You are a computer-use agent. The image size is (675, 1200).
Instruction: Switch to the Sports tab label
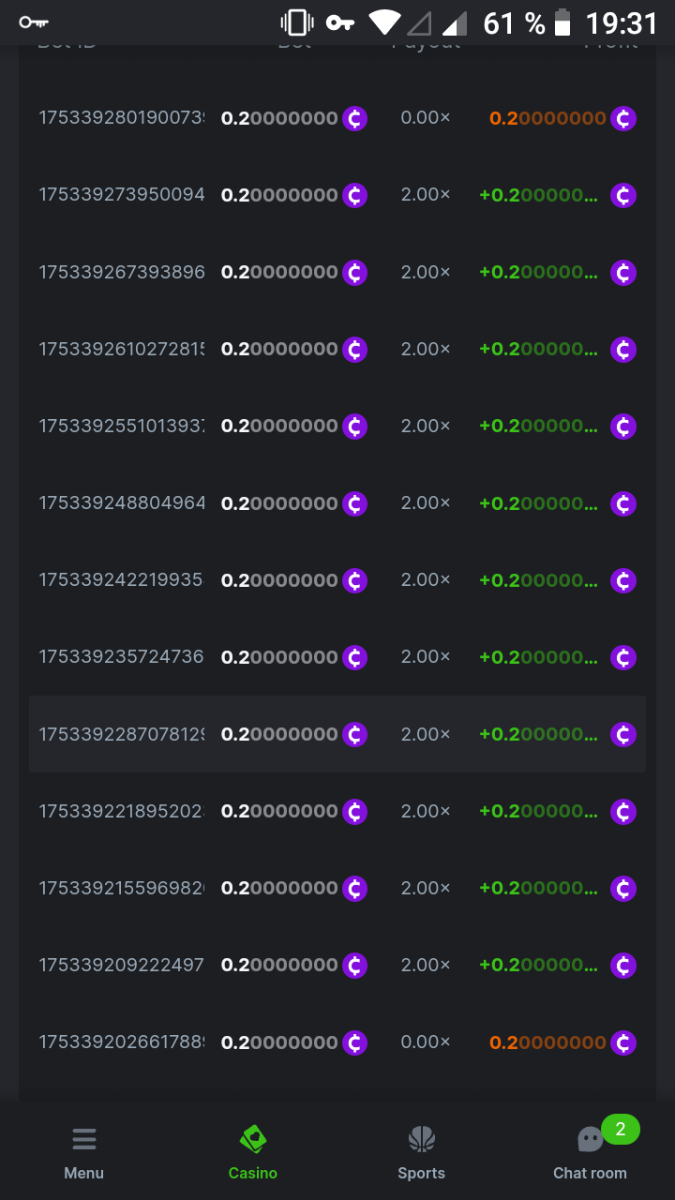coord(421,1173)
